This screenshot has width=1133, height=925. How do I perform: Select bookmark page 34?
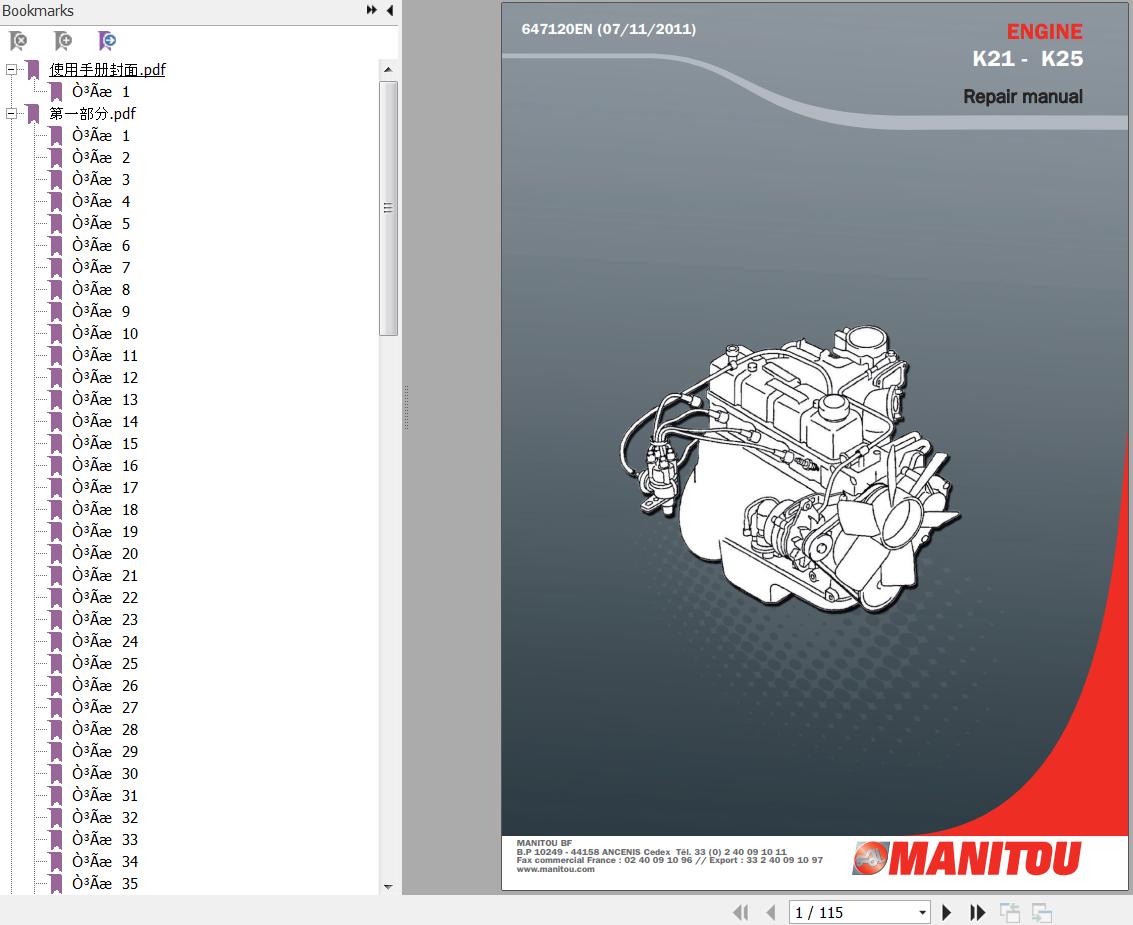point(105,861)
